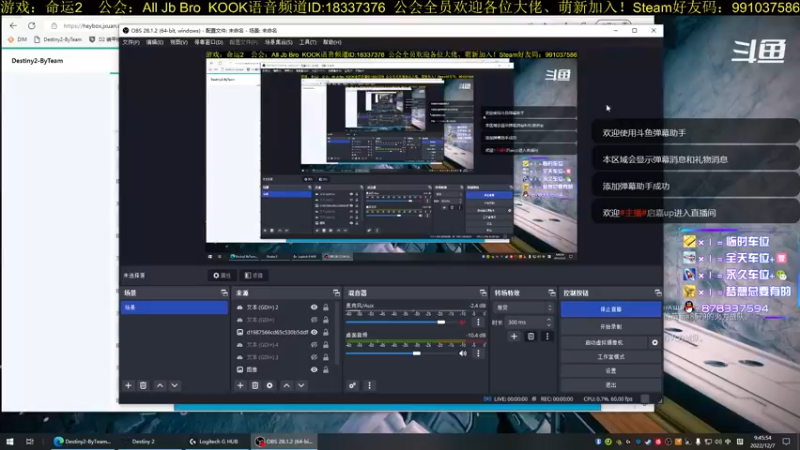The image size is (800, 450).
Task: Mute the desktop audio speaker icon
Action: pos(463,353)
